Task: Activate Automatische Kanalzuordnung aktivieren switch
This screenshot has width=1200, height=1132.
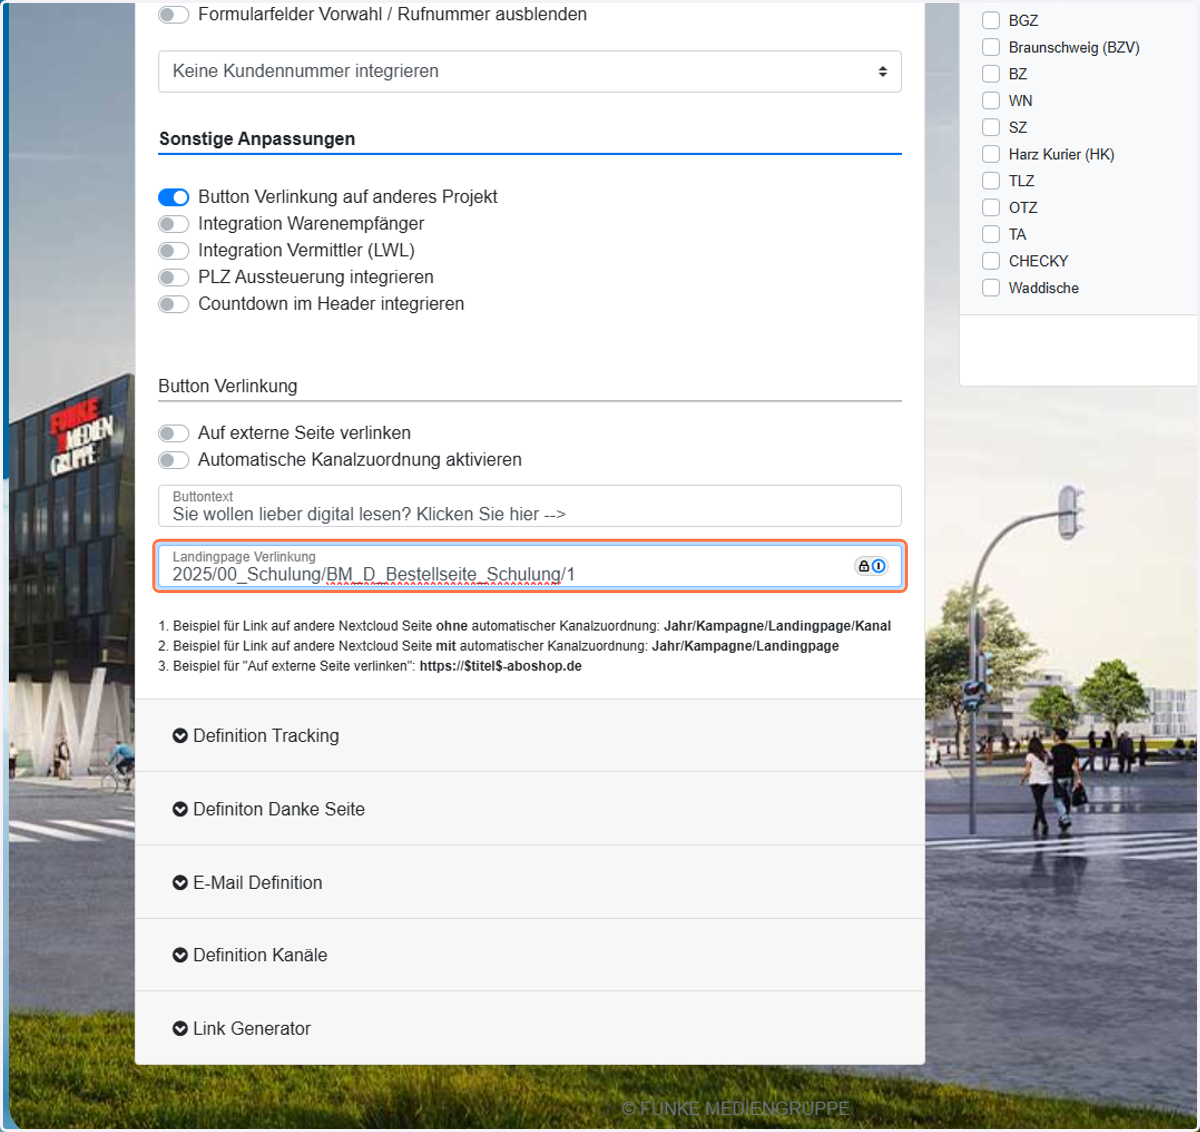Action: tap(174, 460)
